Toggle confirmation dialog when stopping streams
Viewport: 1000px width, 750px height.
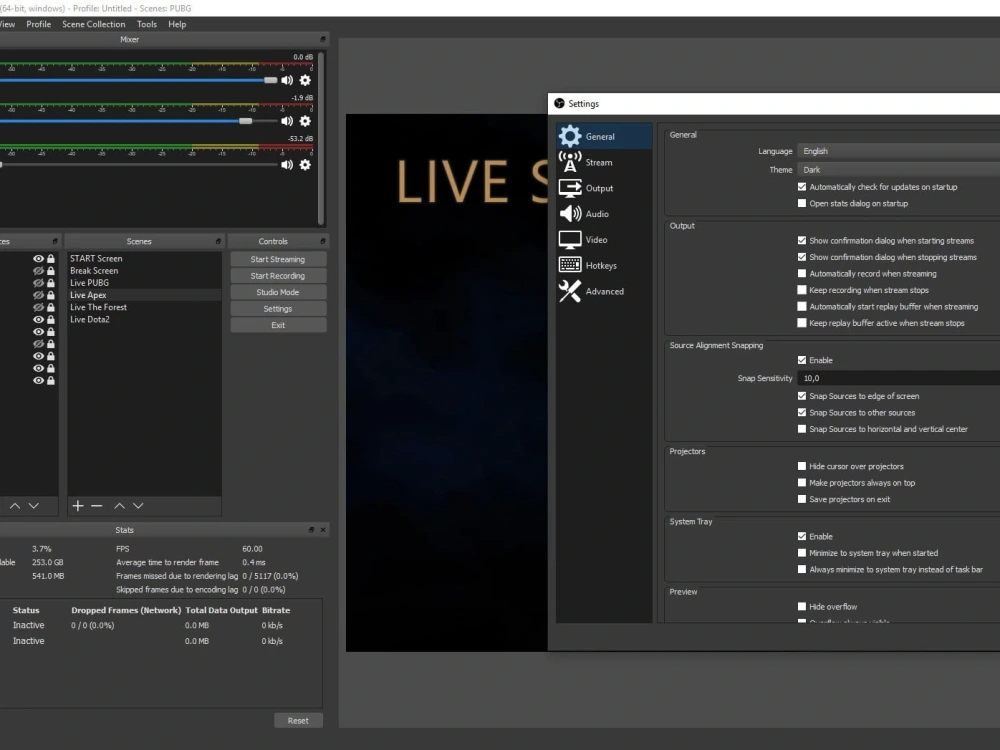[802, 257]
